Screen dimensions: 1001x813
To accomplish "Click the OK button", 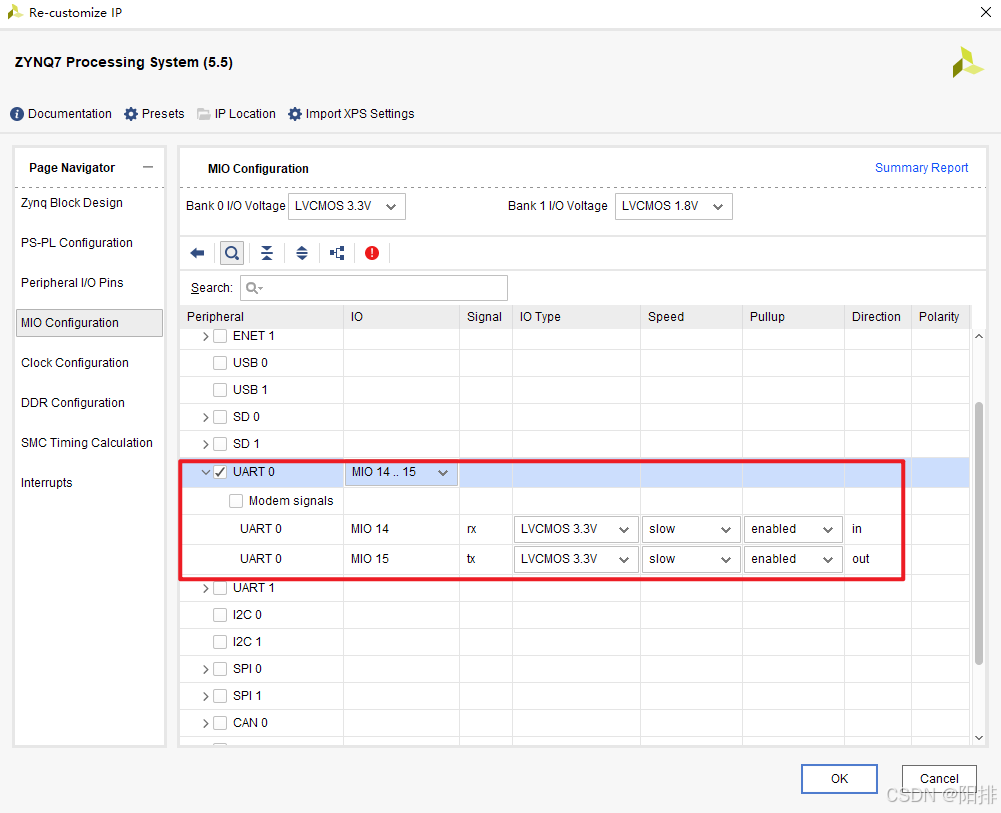I will tap(839, 779).
